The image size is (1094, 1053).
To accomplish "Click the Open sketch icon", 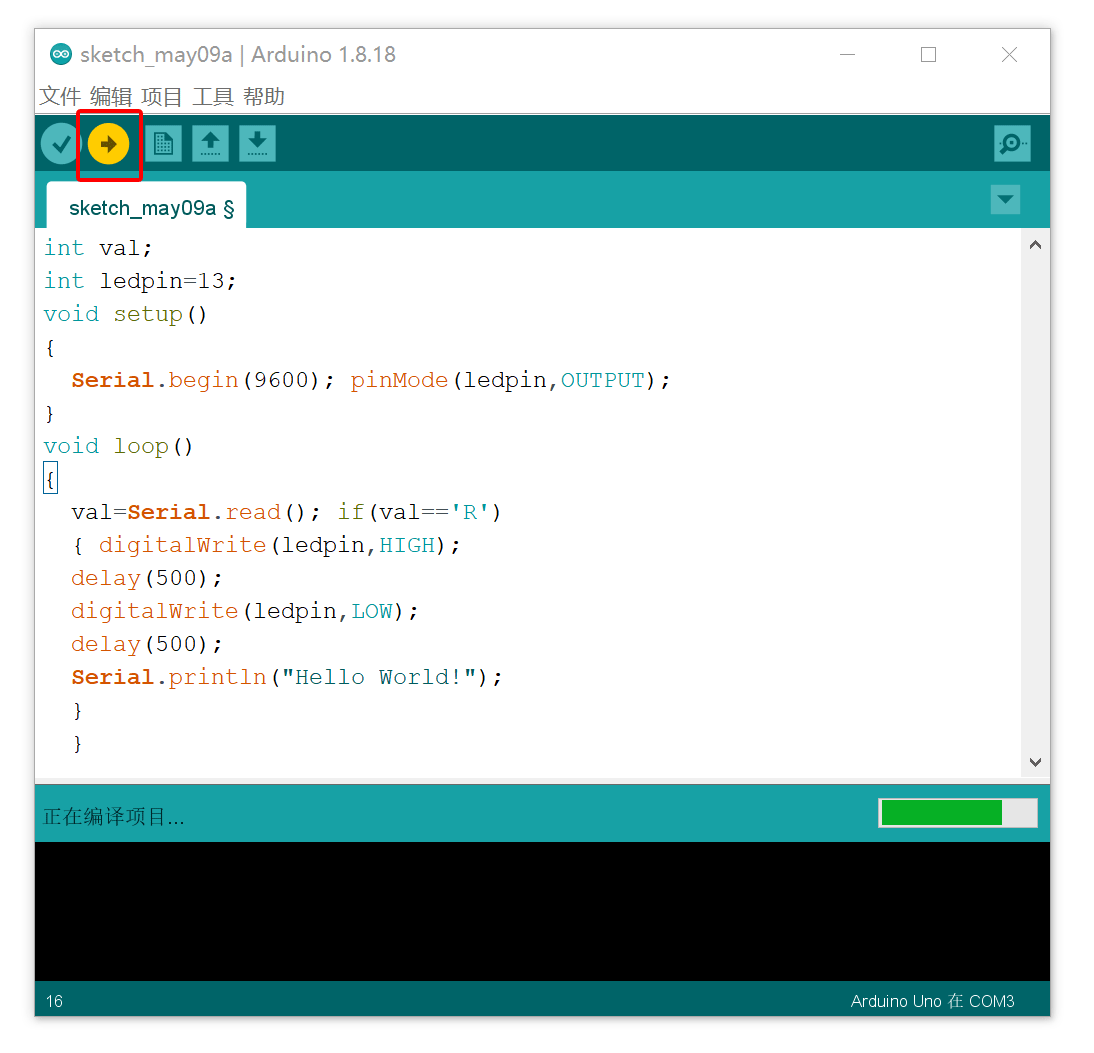I will (210, 143).
